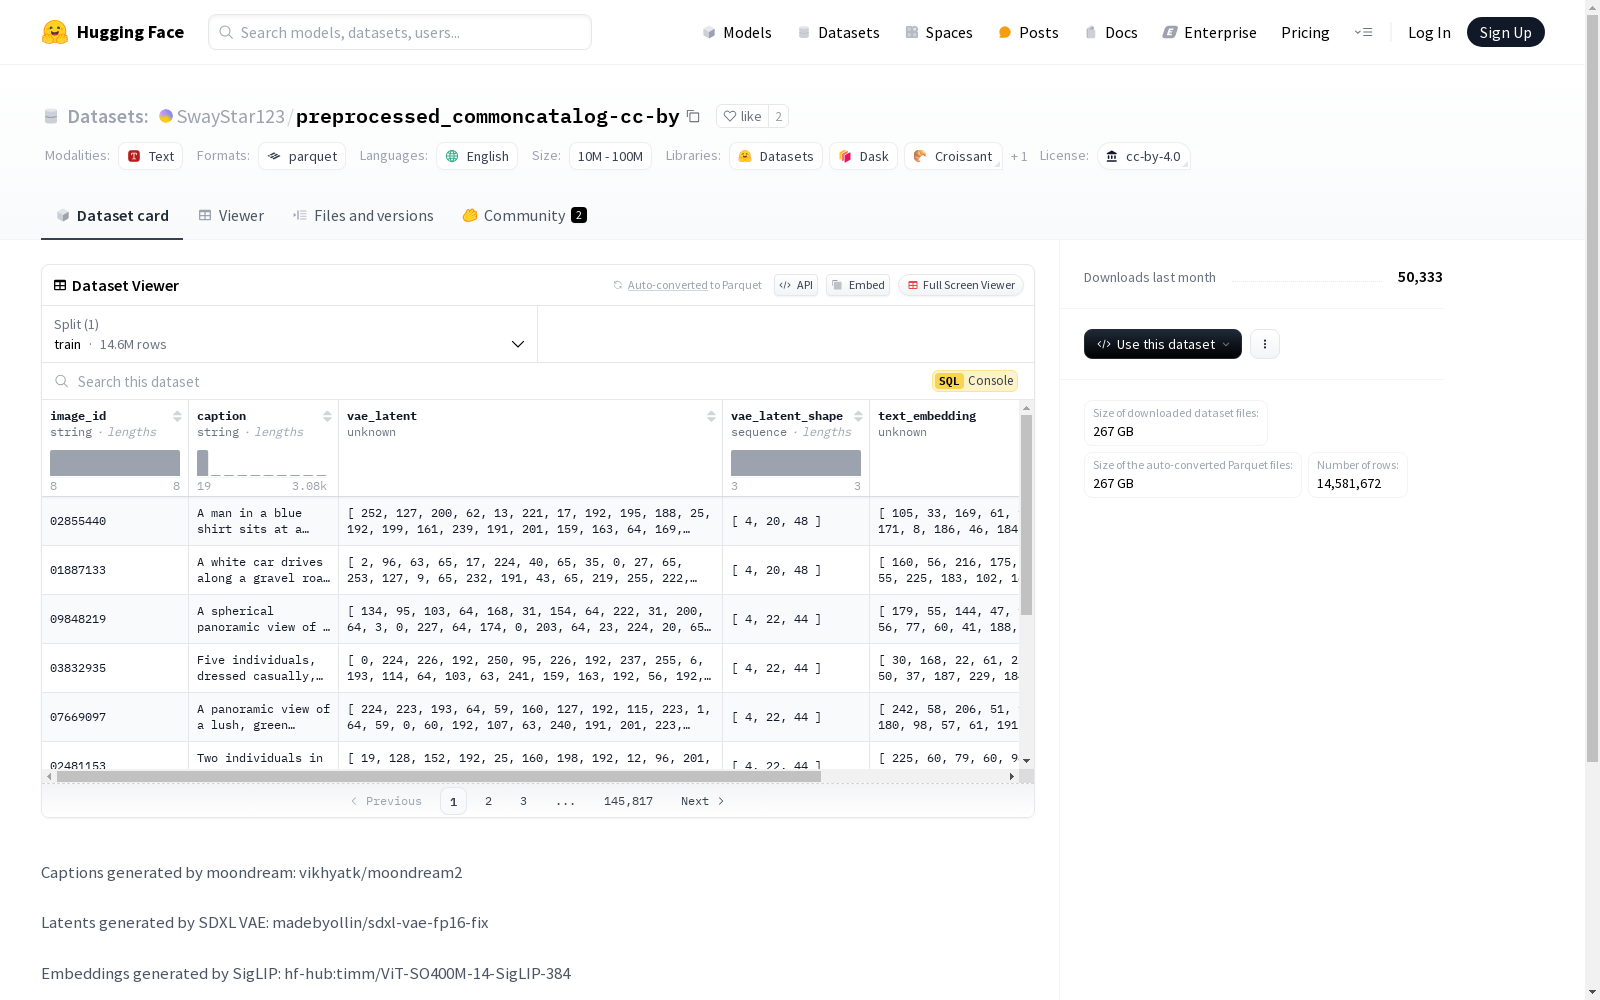This screenshot has height=1000, width=1600.
Task: Open the Docs menu item
Action: click(x=1111, y=32)
